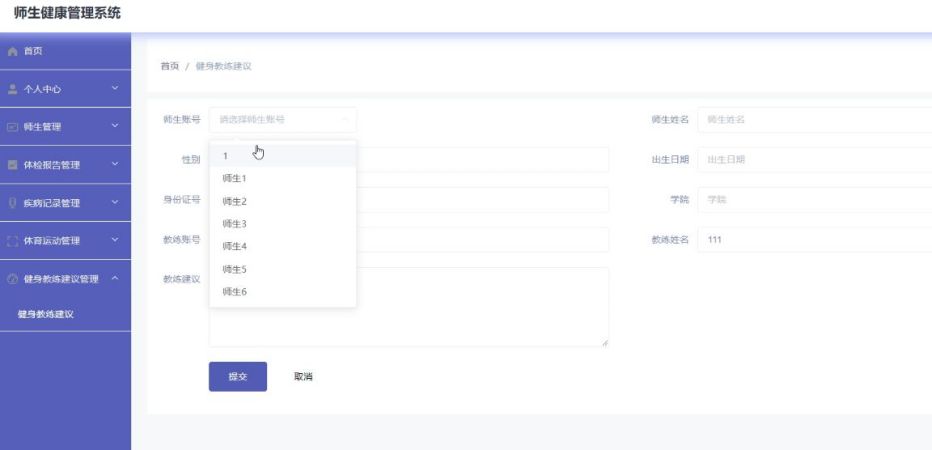Open the 个人中心 menu item
The height and width of the screenshot is (450, 932).
pos(65,89)
